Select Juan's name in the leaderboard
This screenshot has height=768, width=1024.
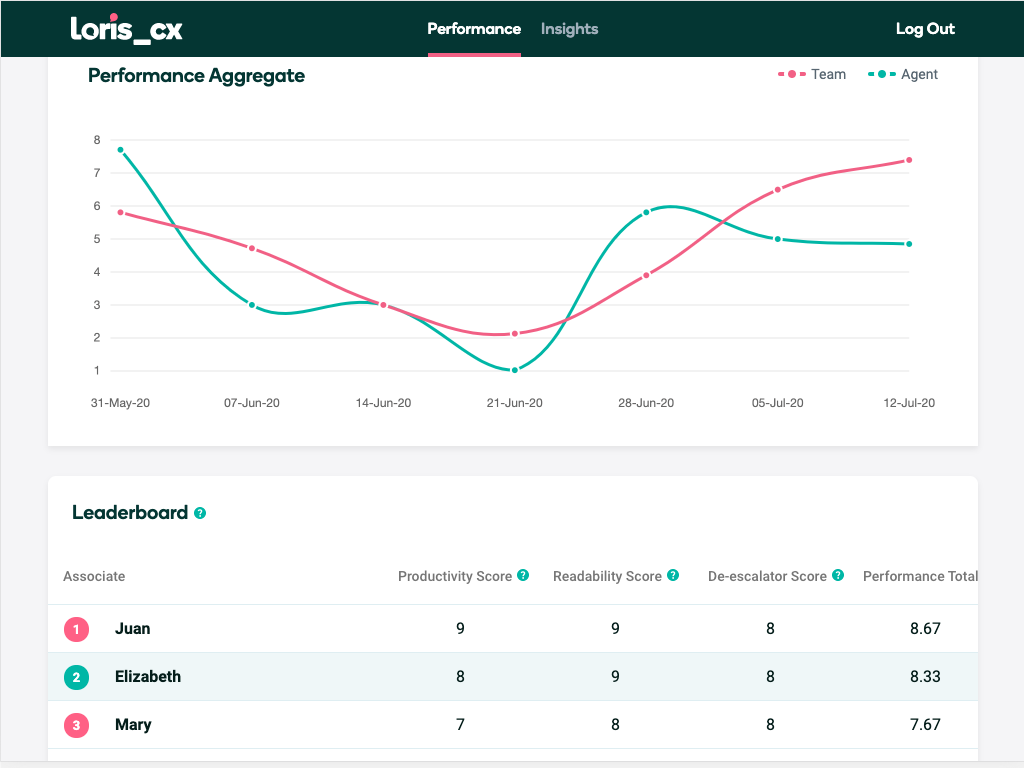coord(133,629)
